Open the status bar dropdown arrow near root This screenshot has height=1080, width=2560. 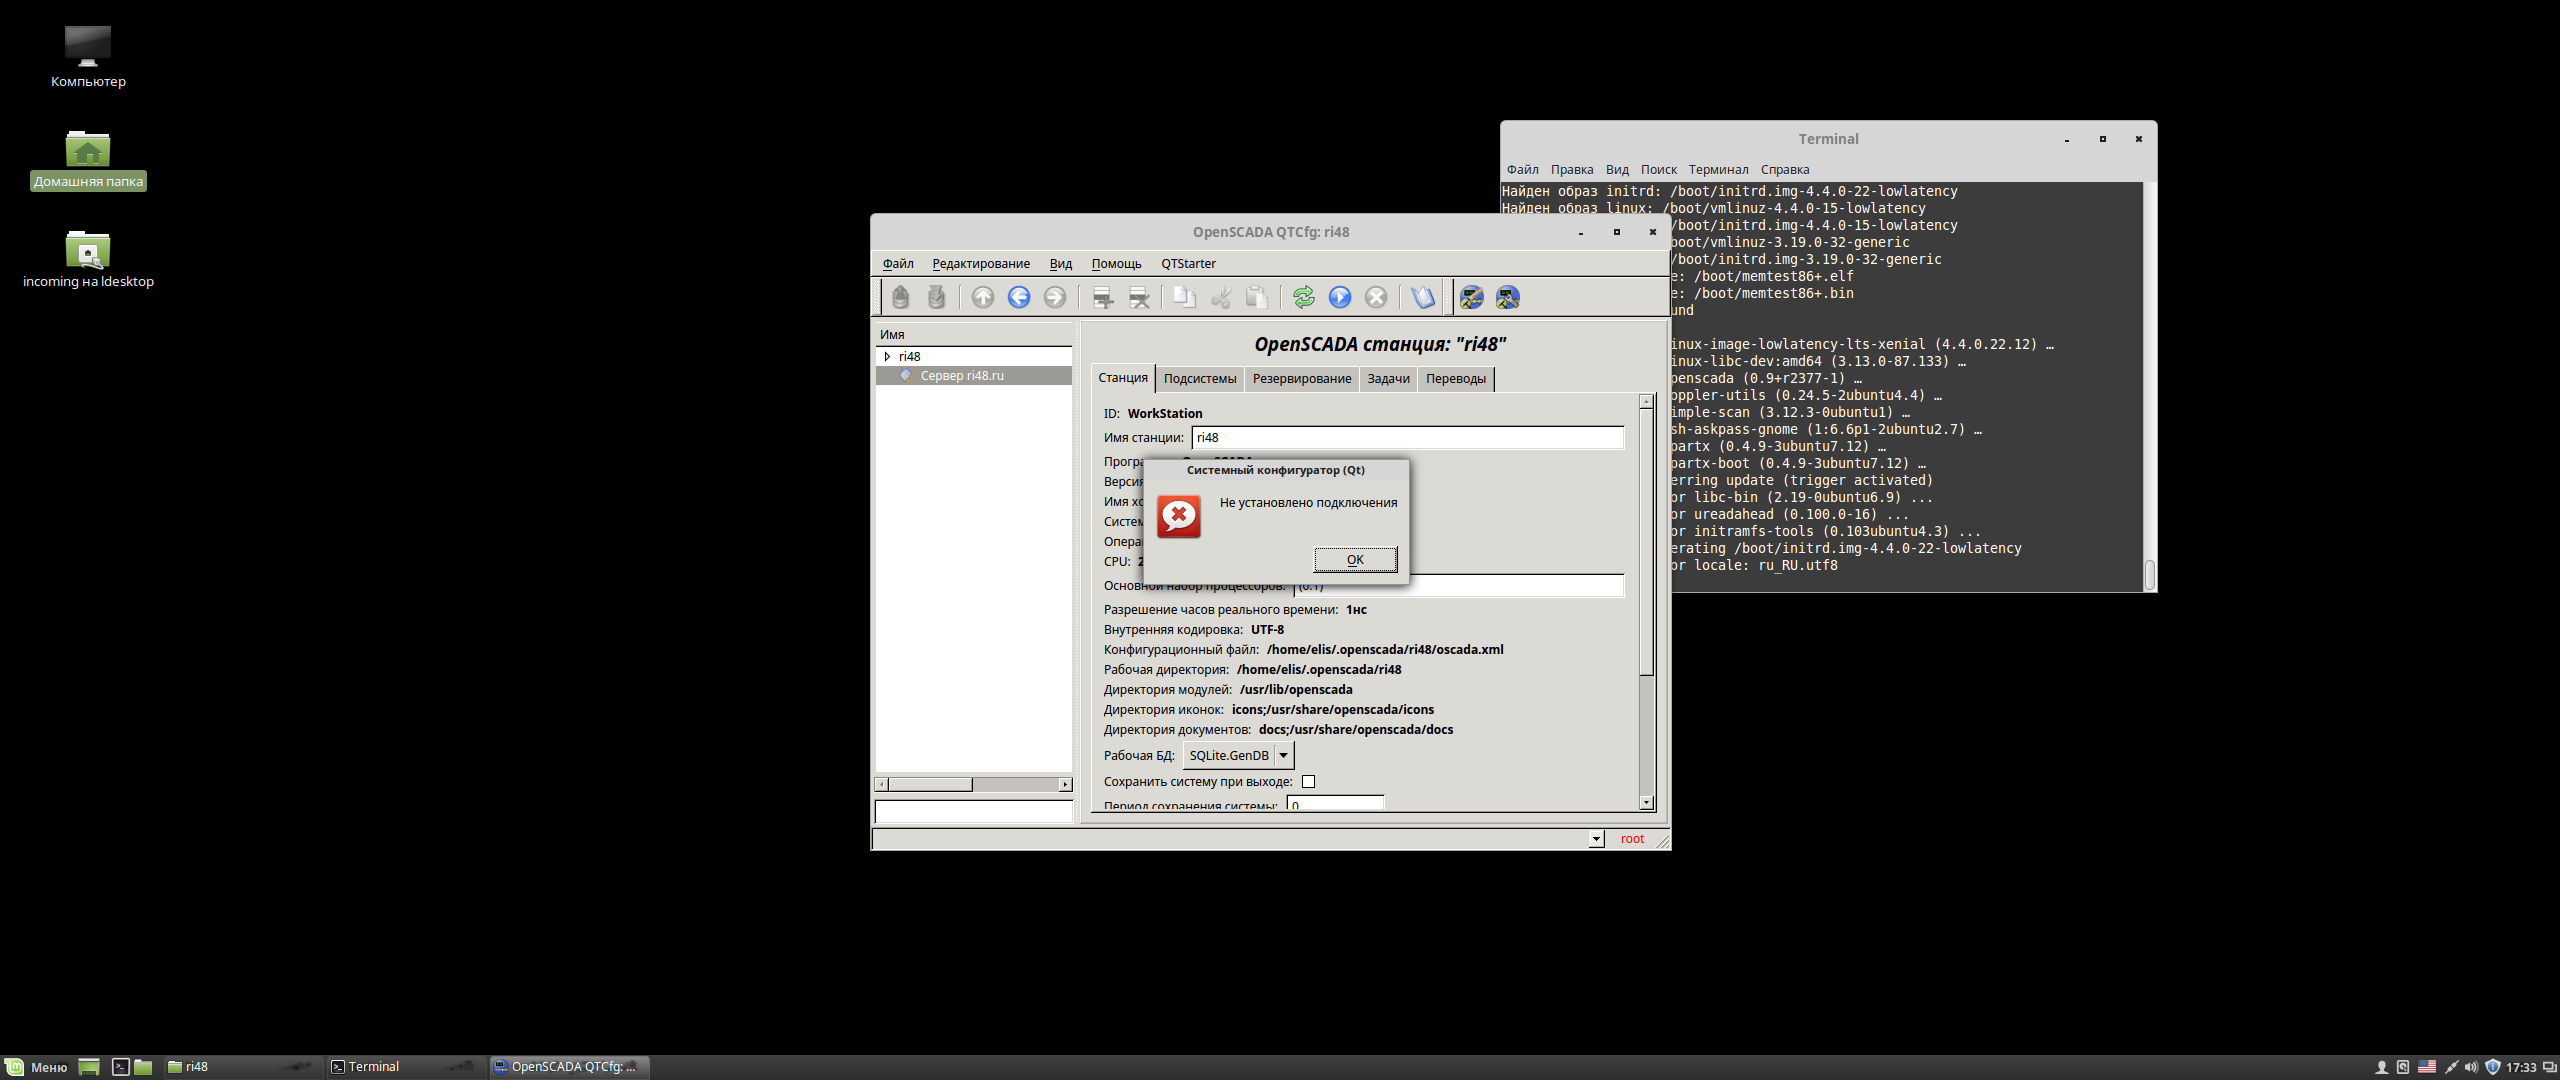pyautogui.click(x=1596, y=839)
